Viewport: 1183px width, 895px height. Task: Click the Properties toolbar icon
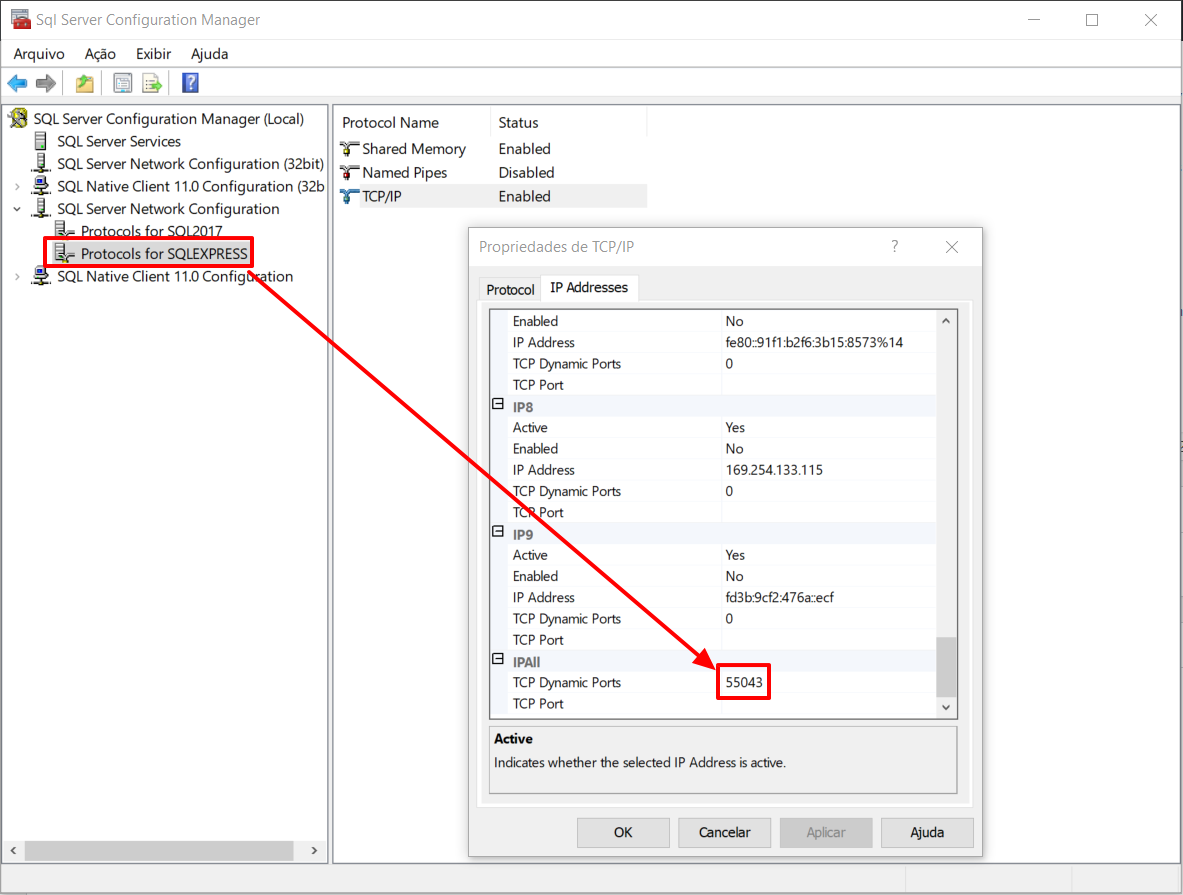click(x=122, y=83)
